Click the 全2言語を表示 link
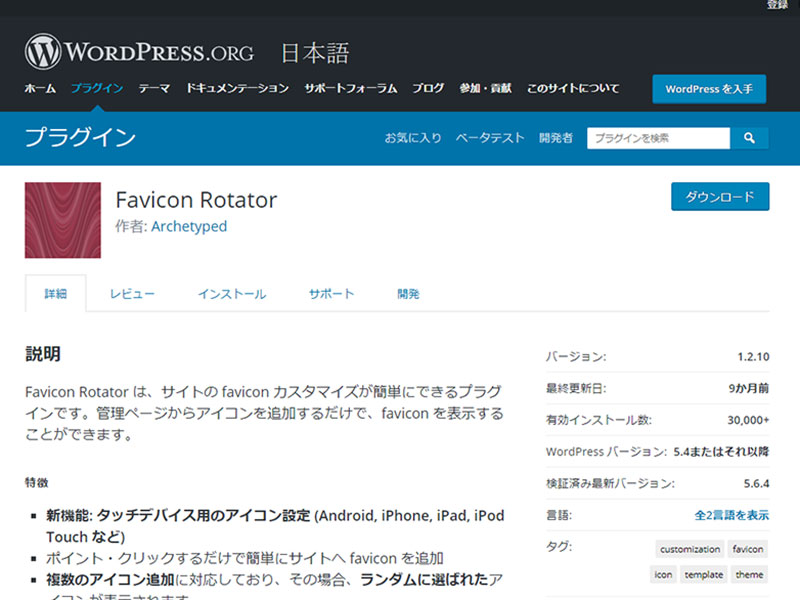The width and height of the screenshot is (800, 600). [731, 515]
